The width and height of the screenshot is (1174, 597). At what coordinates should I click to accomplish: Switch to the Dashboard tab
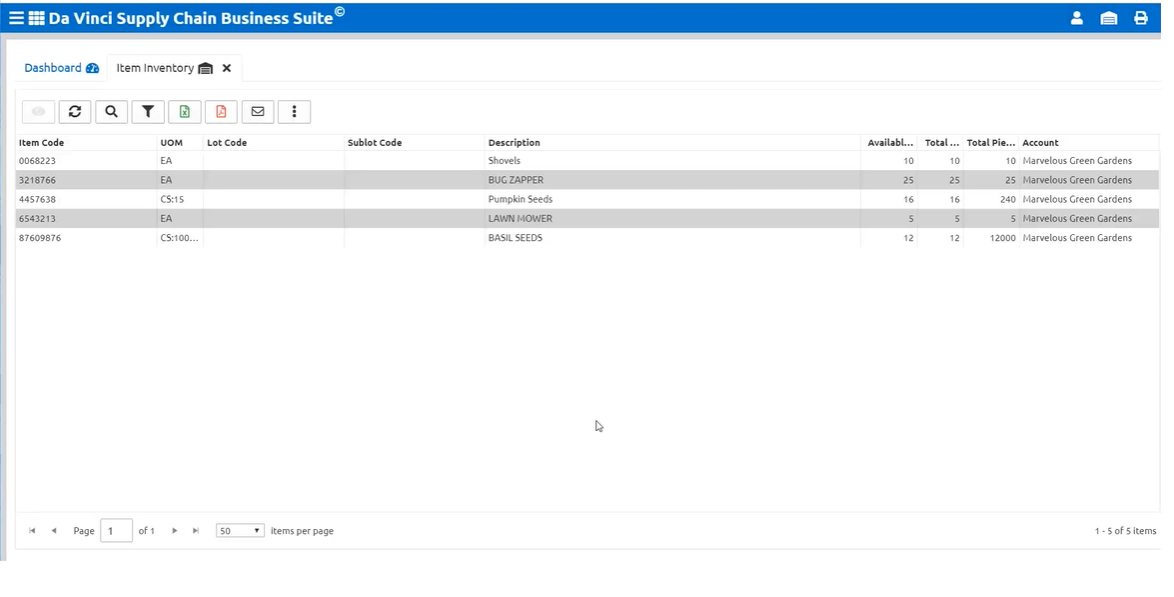click(53, 68)
